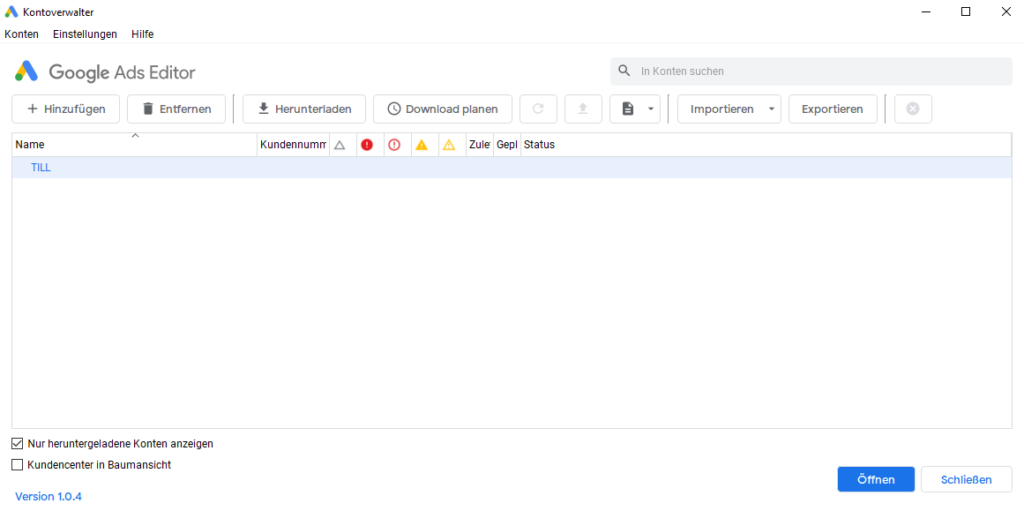Click the upload arrow toolbar icon
Viewport: 1024px width, 511px height.
(x=583, y=109)
